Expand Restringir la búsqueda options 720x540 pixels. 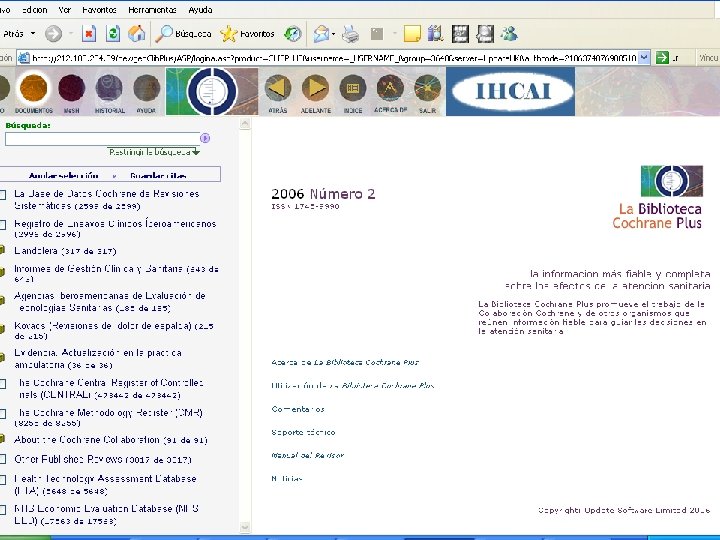coord(154,152)
